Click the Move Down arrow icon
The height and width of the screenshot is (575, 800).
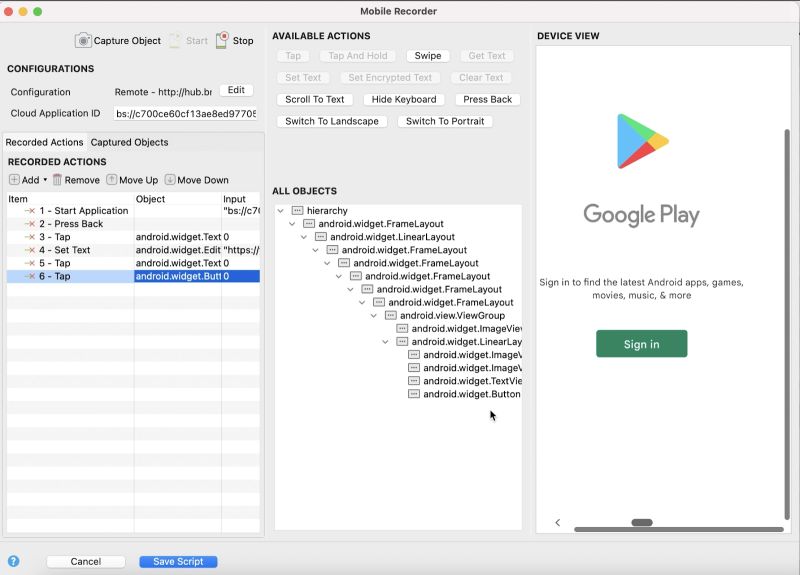(170, 180)
